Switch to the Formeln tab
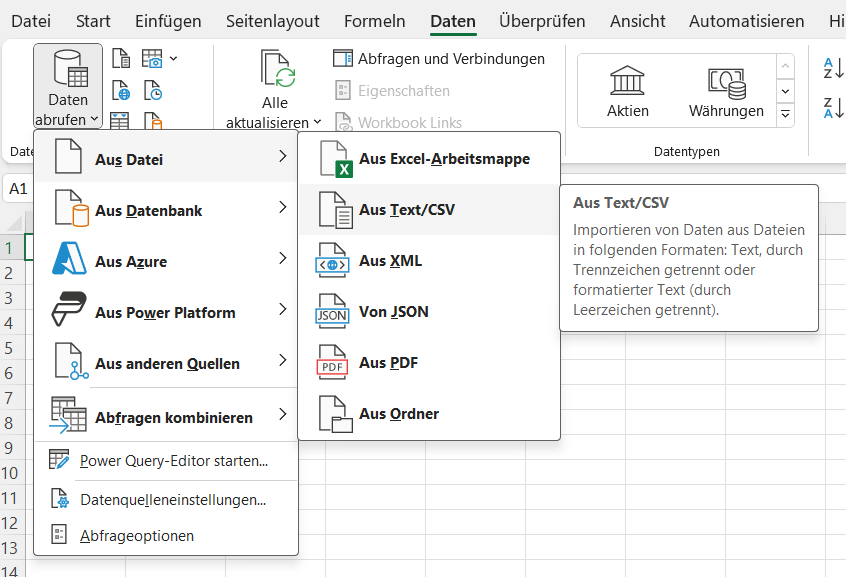Screen dimensions: 846x577 [374, 21]
